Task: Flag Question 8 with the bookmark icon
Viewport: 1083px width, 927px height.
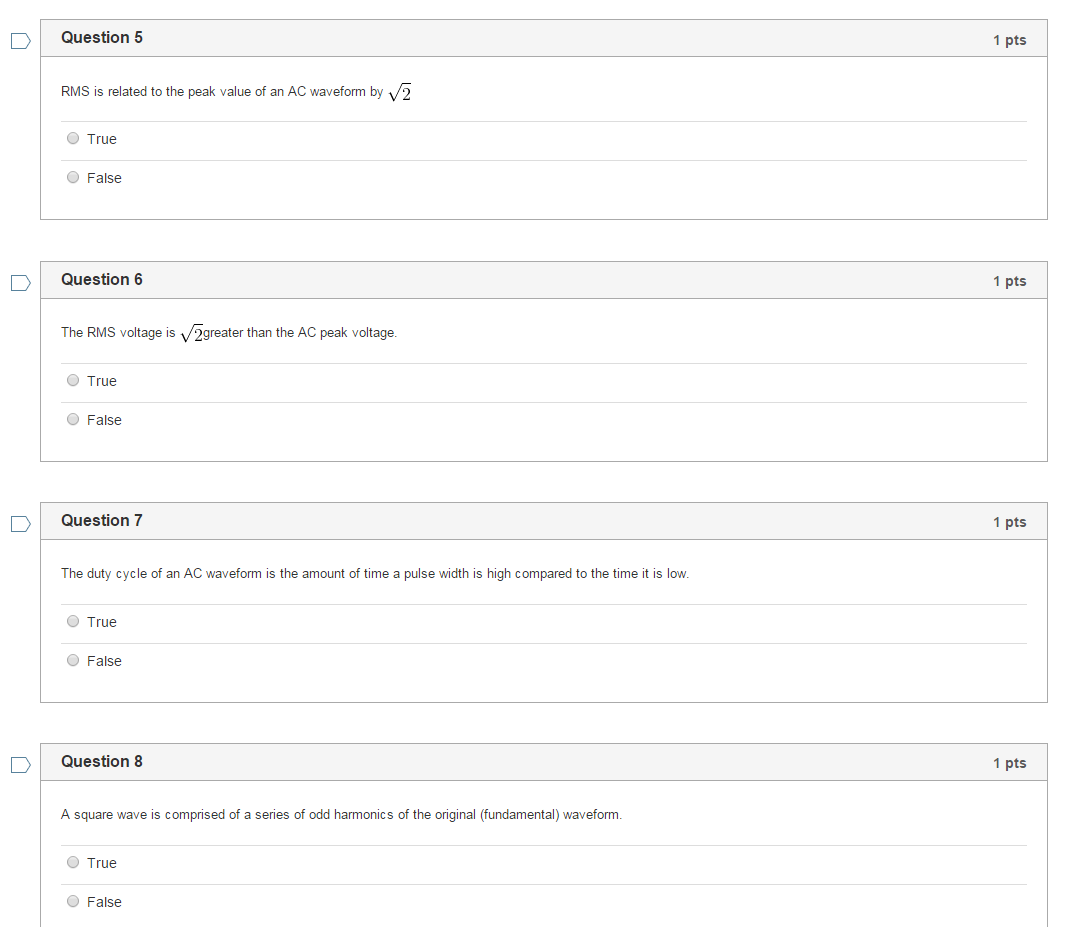Action: coord(21,765)
